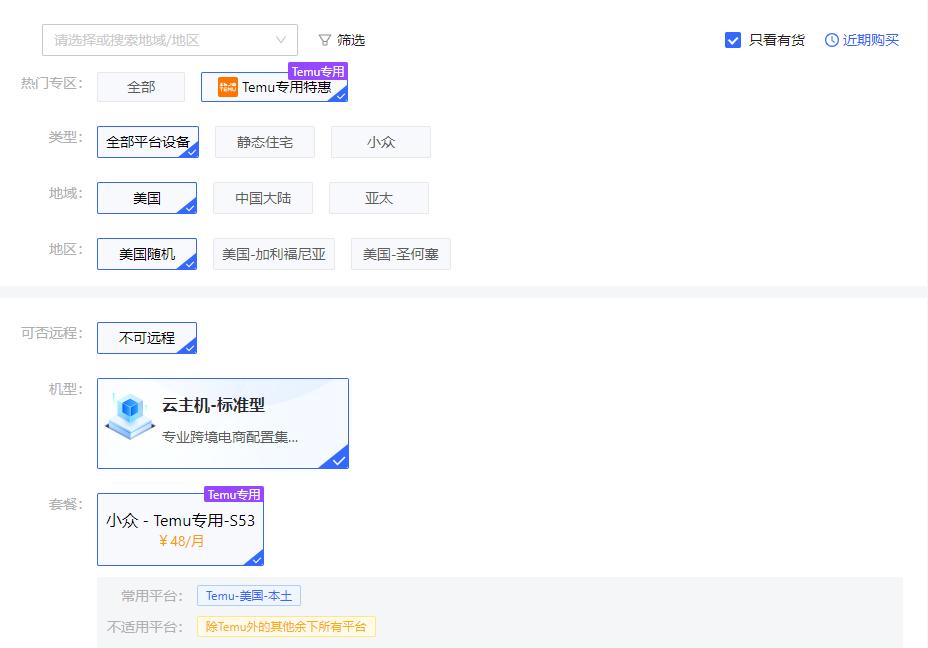
Task: Click the purple Temu专用 badge on hot zone
Action: [318, 71]
